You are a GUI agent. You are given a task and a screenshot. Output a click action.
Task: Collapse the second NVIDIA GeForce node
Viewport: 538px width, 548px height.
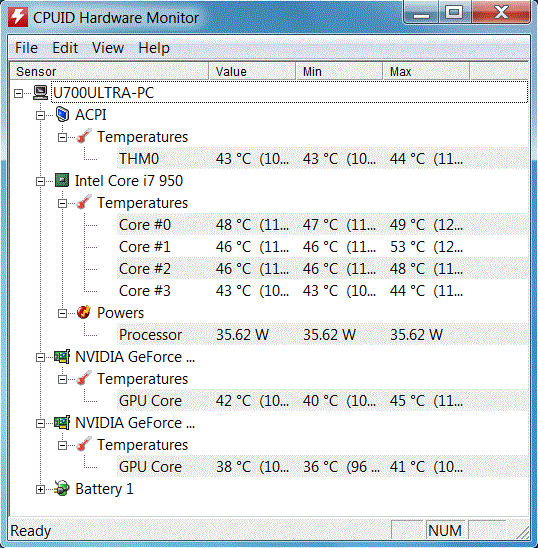[x=41, y=424]
